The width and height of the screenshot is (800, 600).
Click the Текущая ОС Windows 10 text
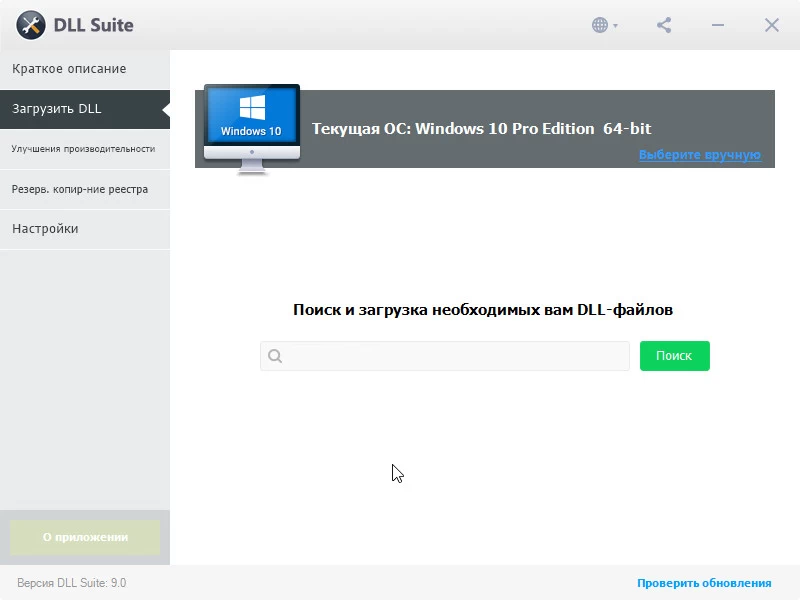point(481,129)
